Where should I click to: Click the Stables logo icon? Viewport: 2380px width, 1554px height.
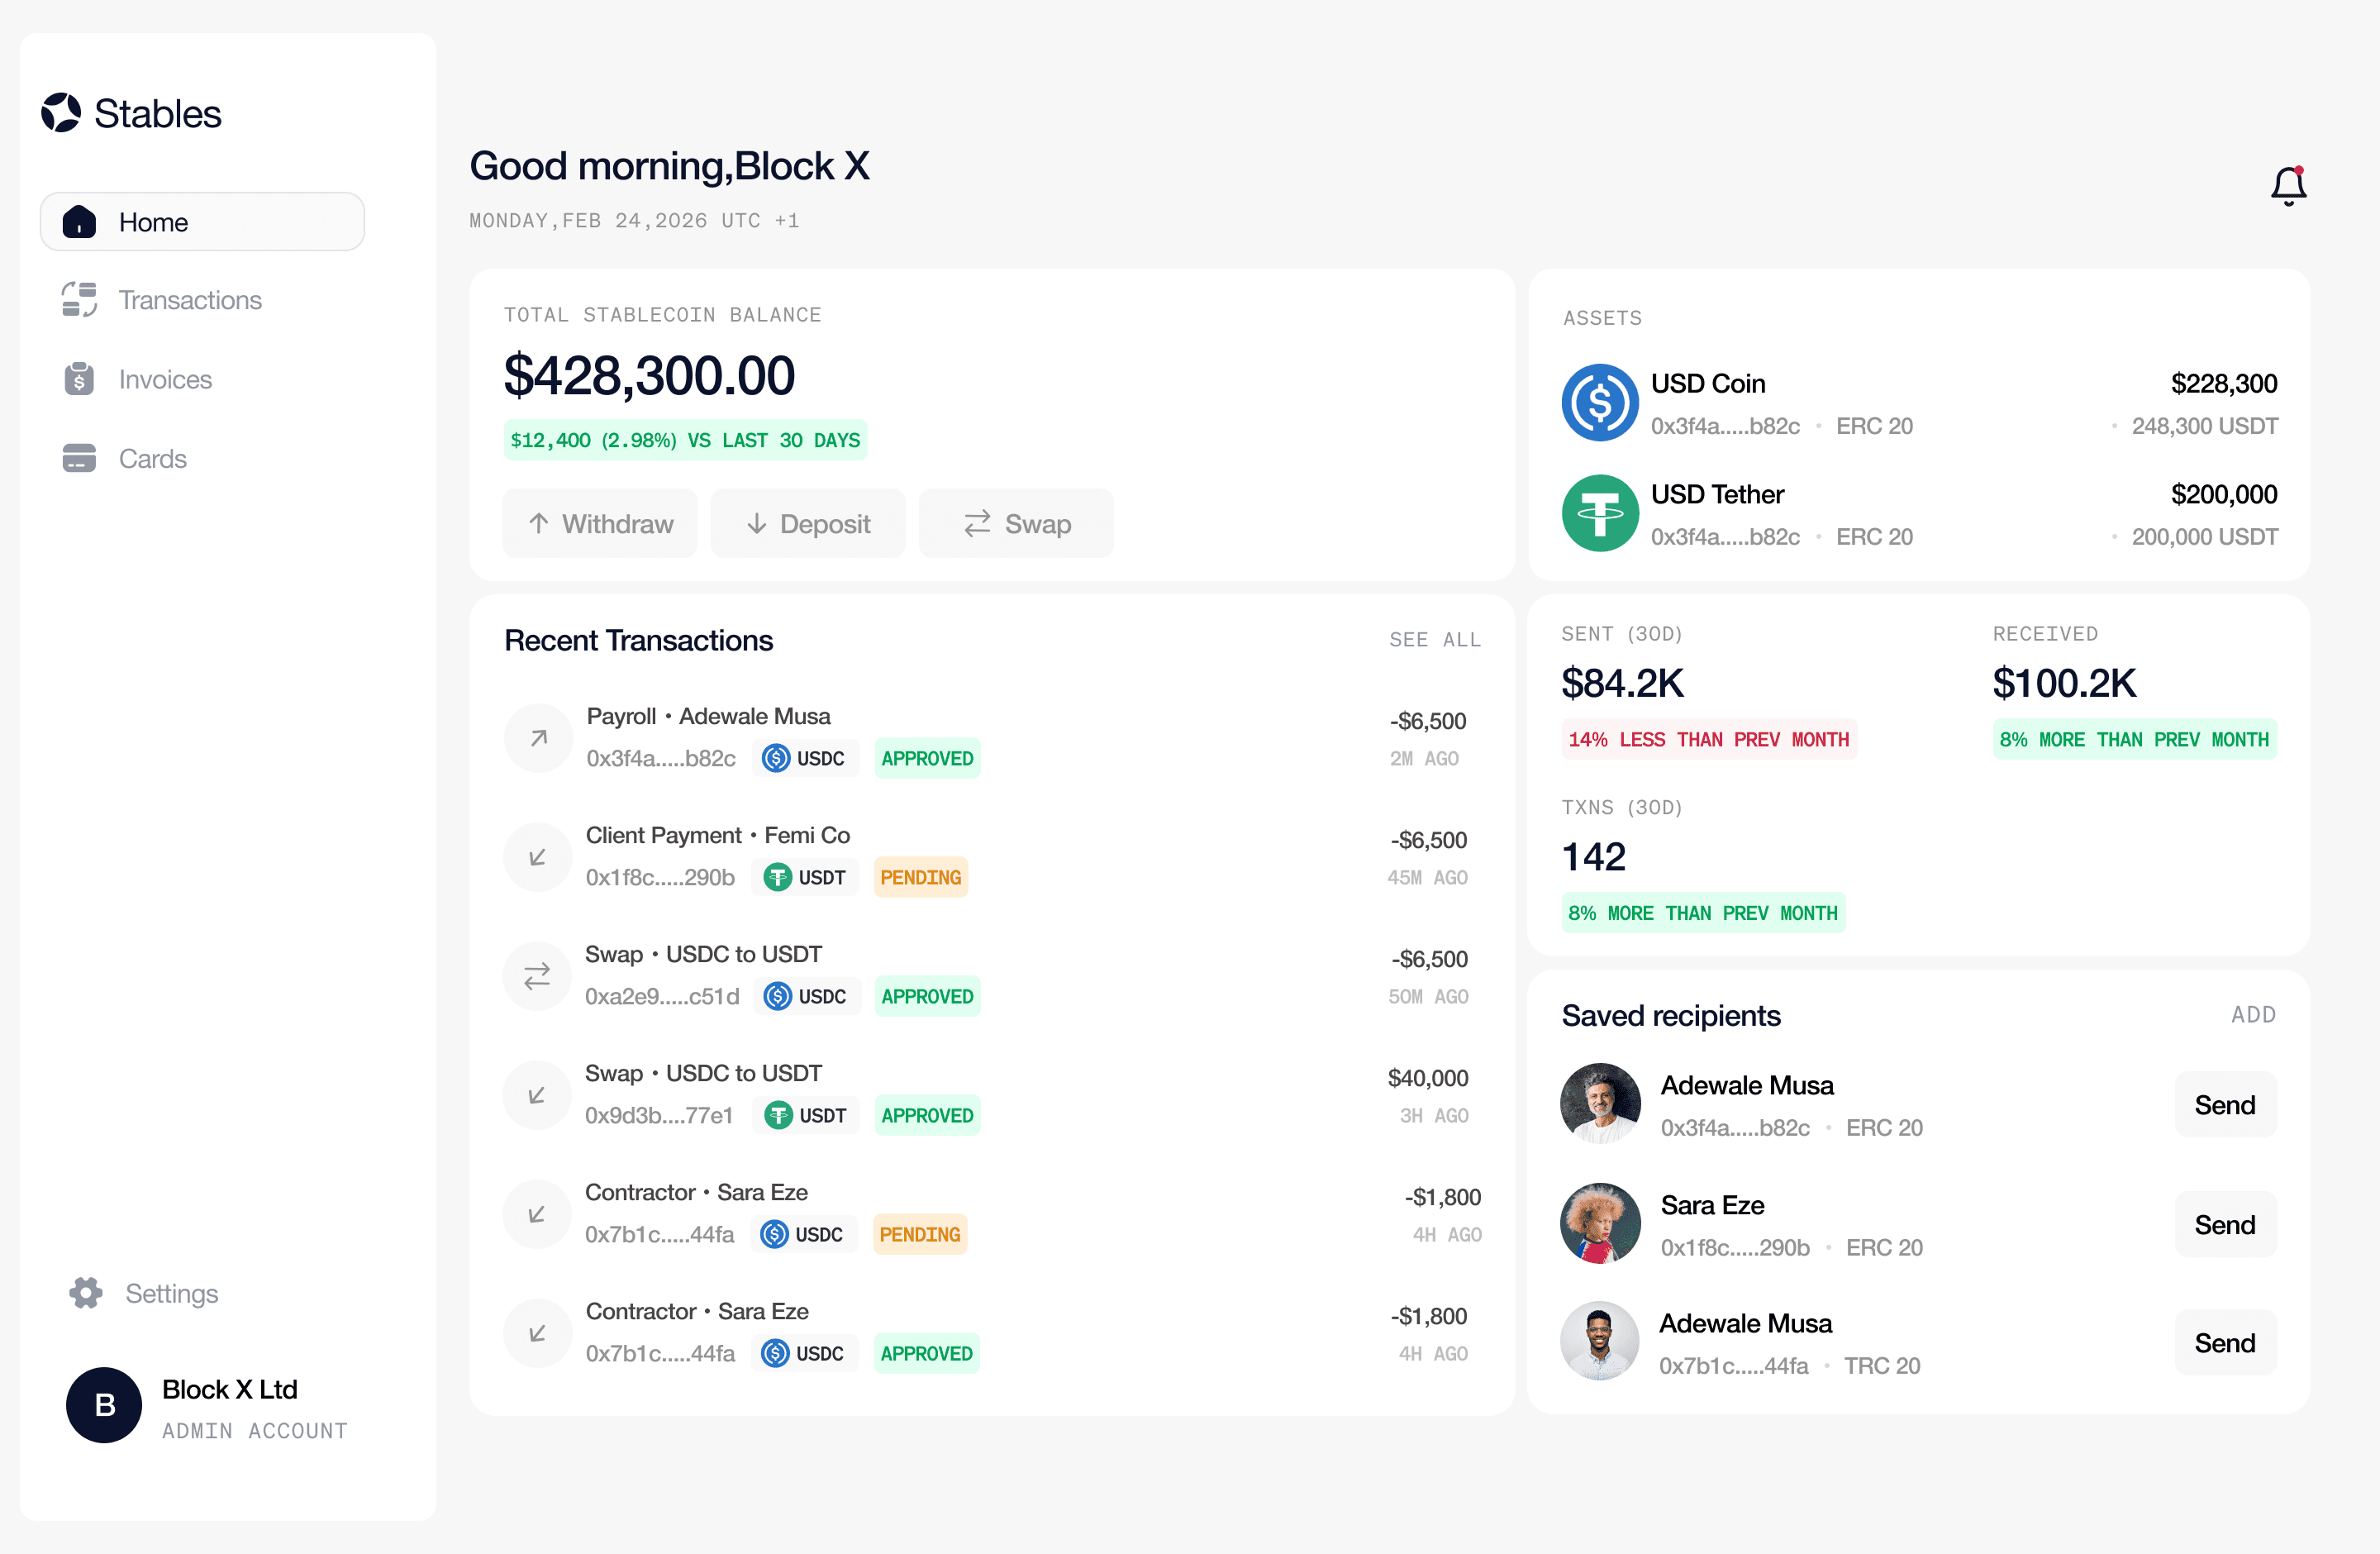point(61,113)
